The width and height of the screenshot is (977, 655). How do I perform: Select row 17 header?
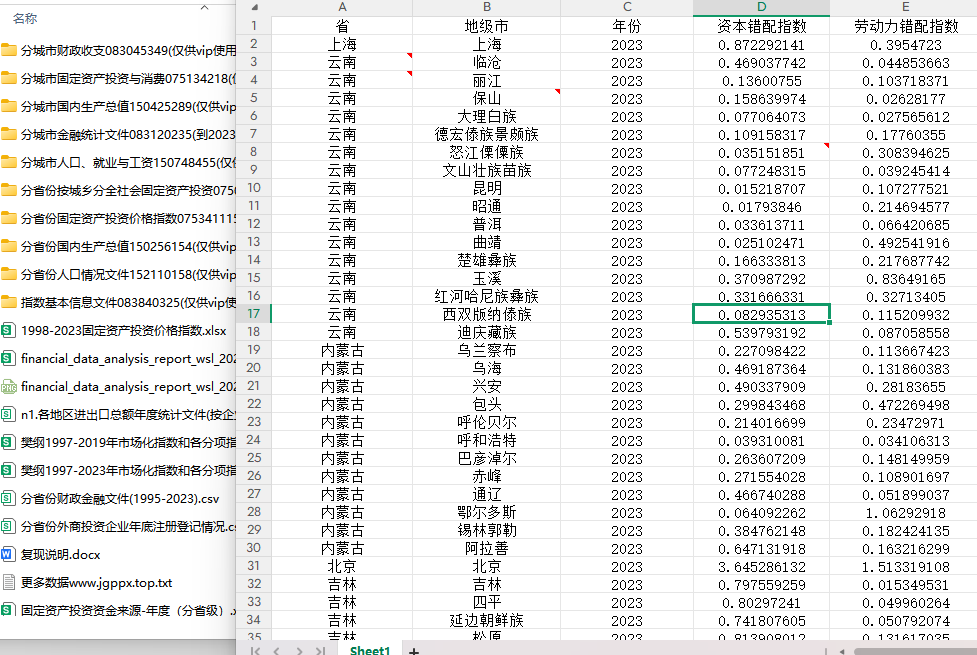click(x=254, y=314)
